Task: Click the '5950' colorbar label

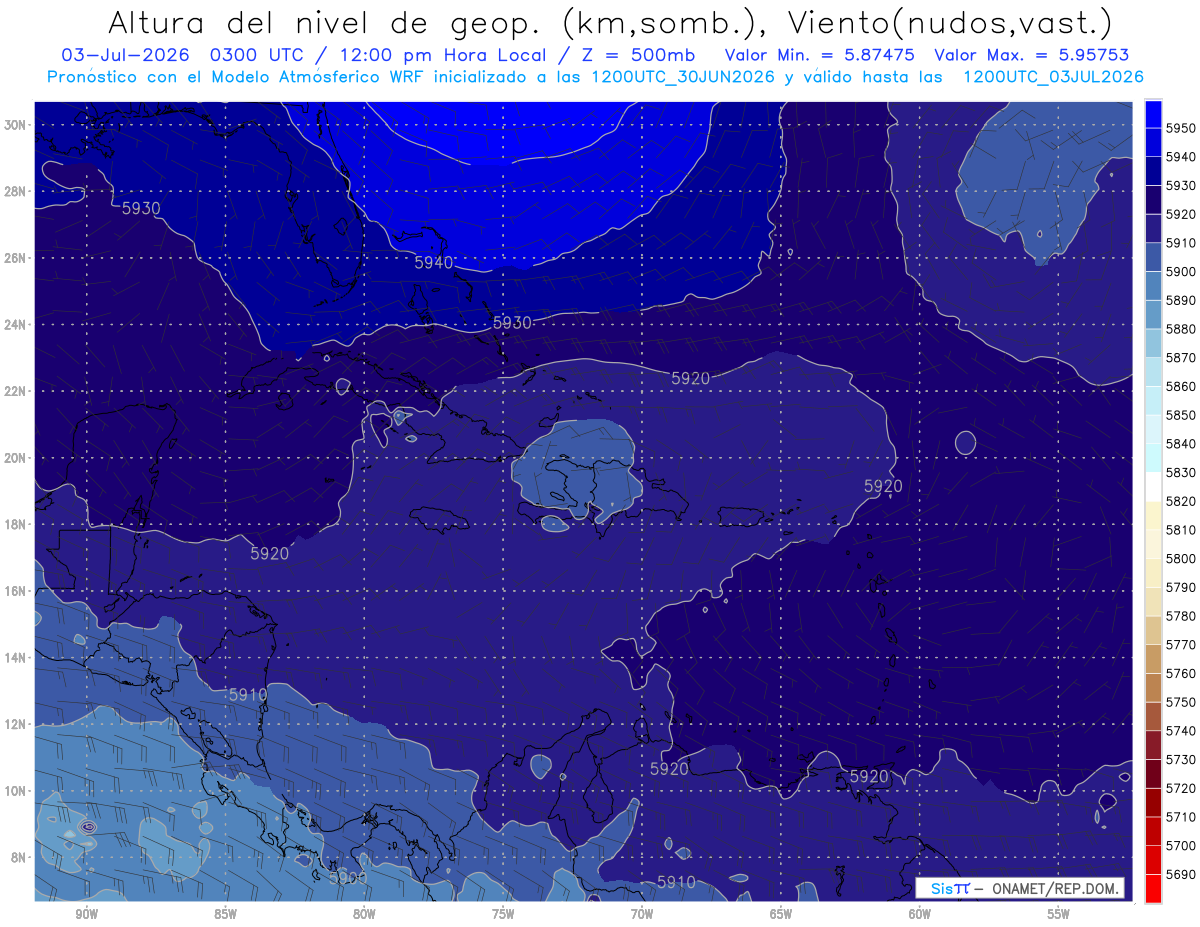Action: [1182, 128]
